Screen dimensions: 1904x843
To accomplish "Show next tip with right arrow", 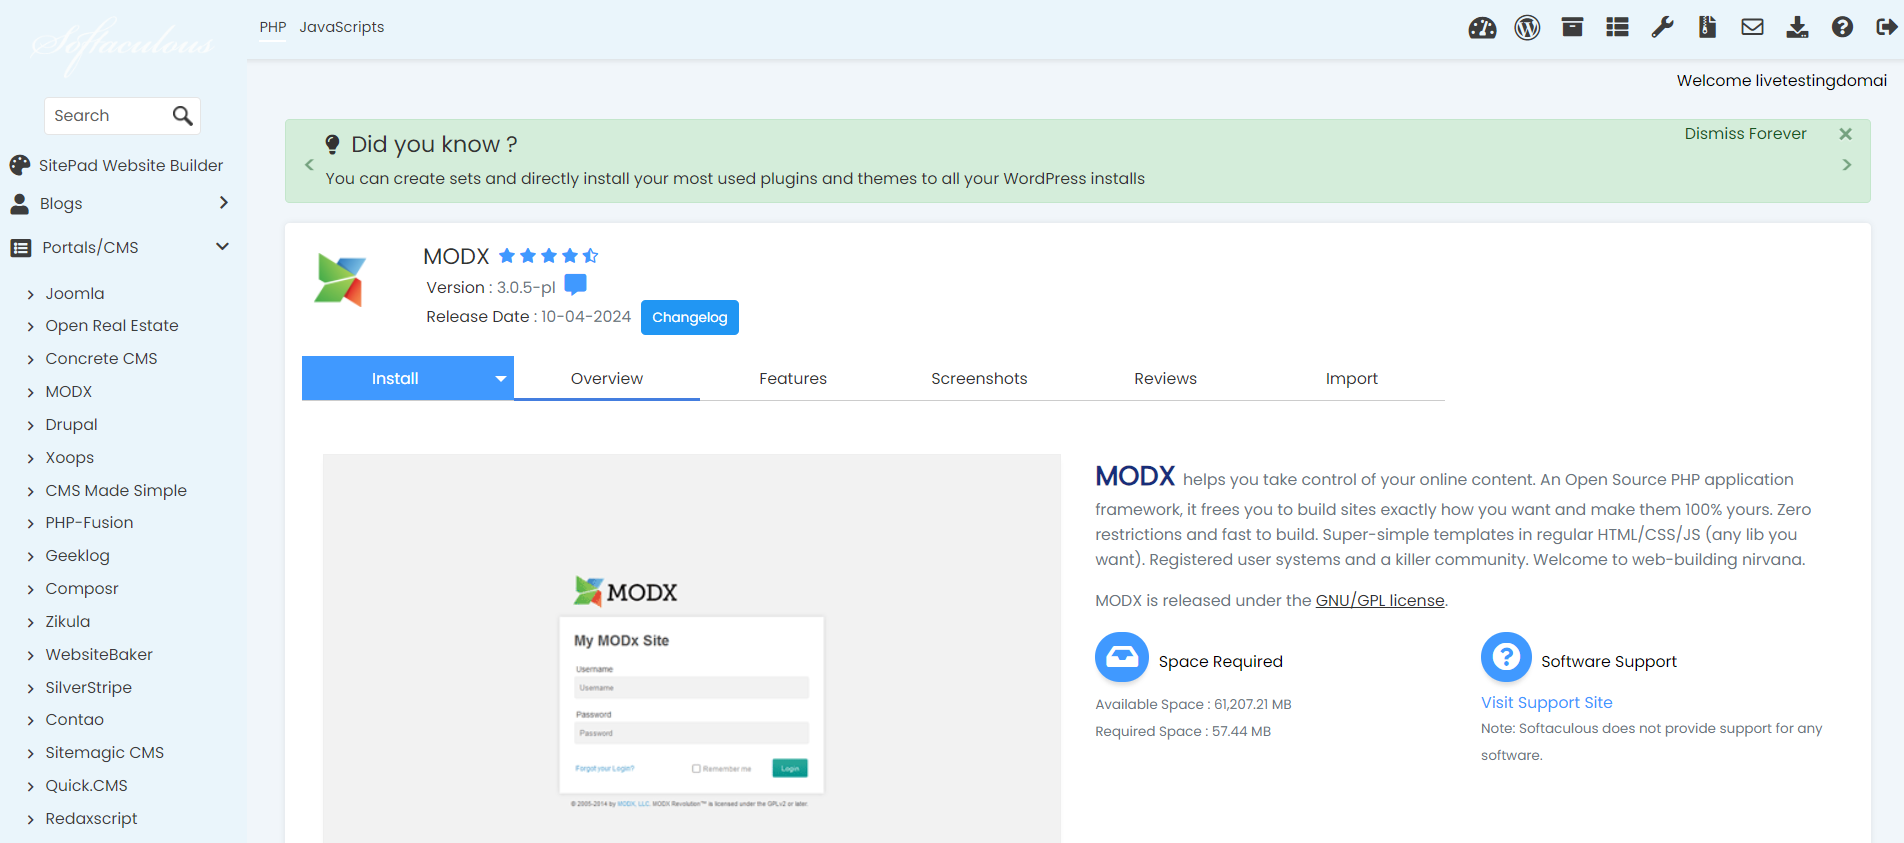I will [1847, 165].
